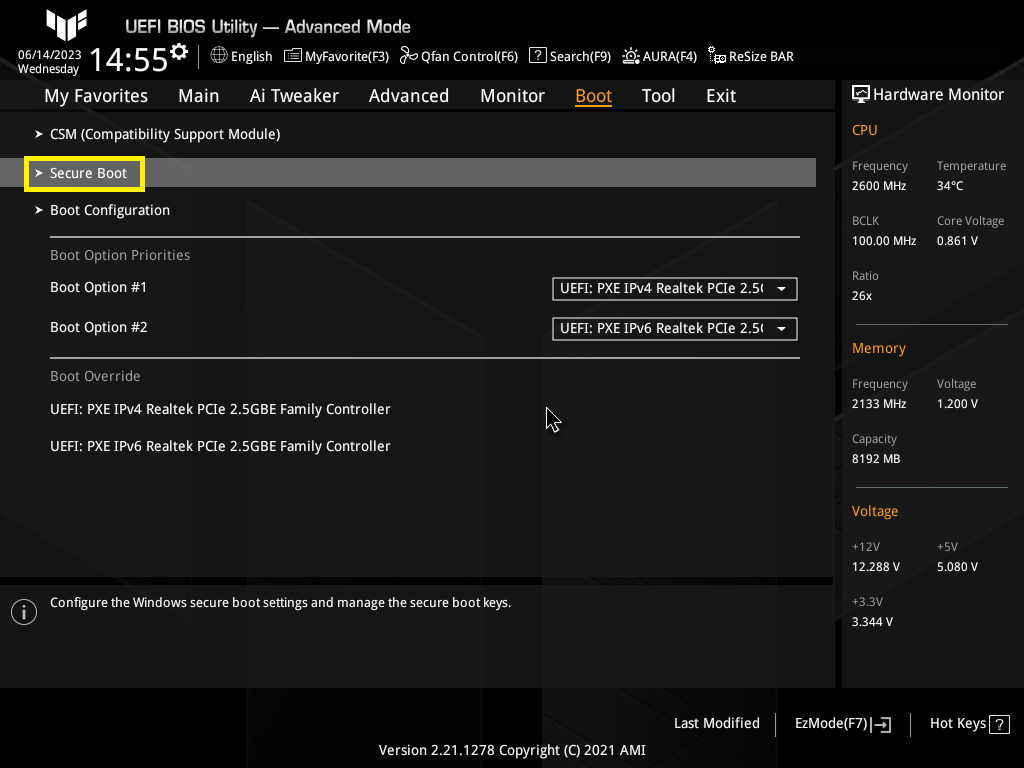Open the Secure Boot submenu

[x=408, y=173]
